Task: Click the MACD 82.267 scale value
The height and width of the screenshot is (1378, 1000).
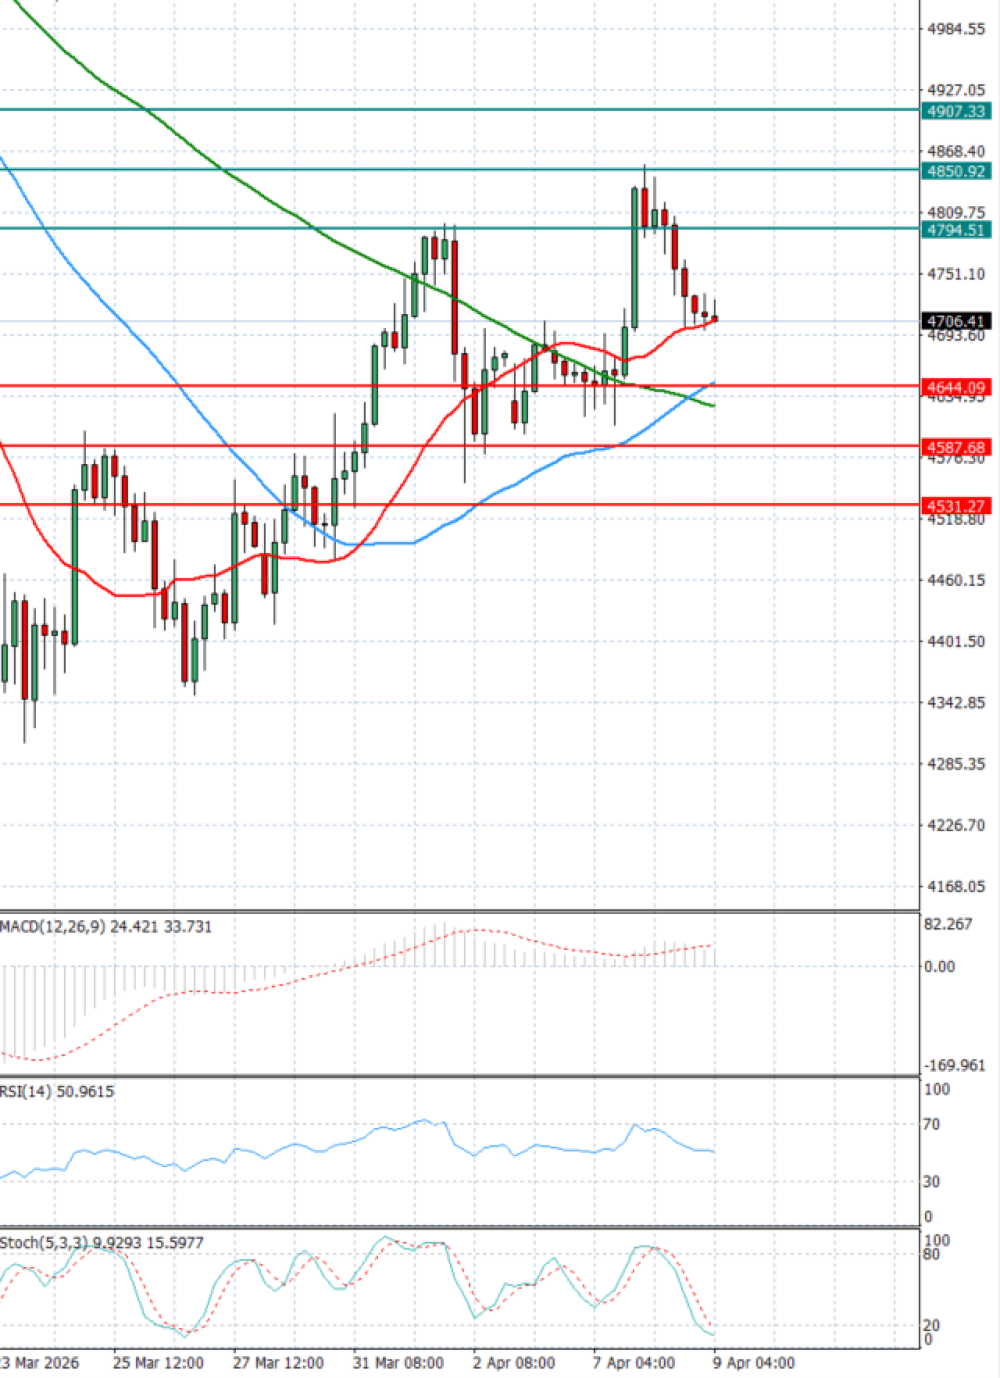Action: [948, 924]
